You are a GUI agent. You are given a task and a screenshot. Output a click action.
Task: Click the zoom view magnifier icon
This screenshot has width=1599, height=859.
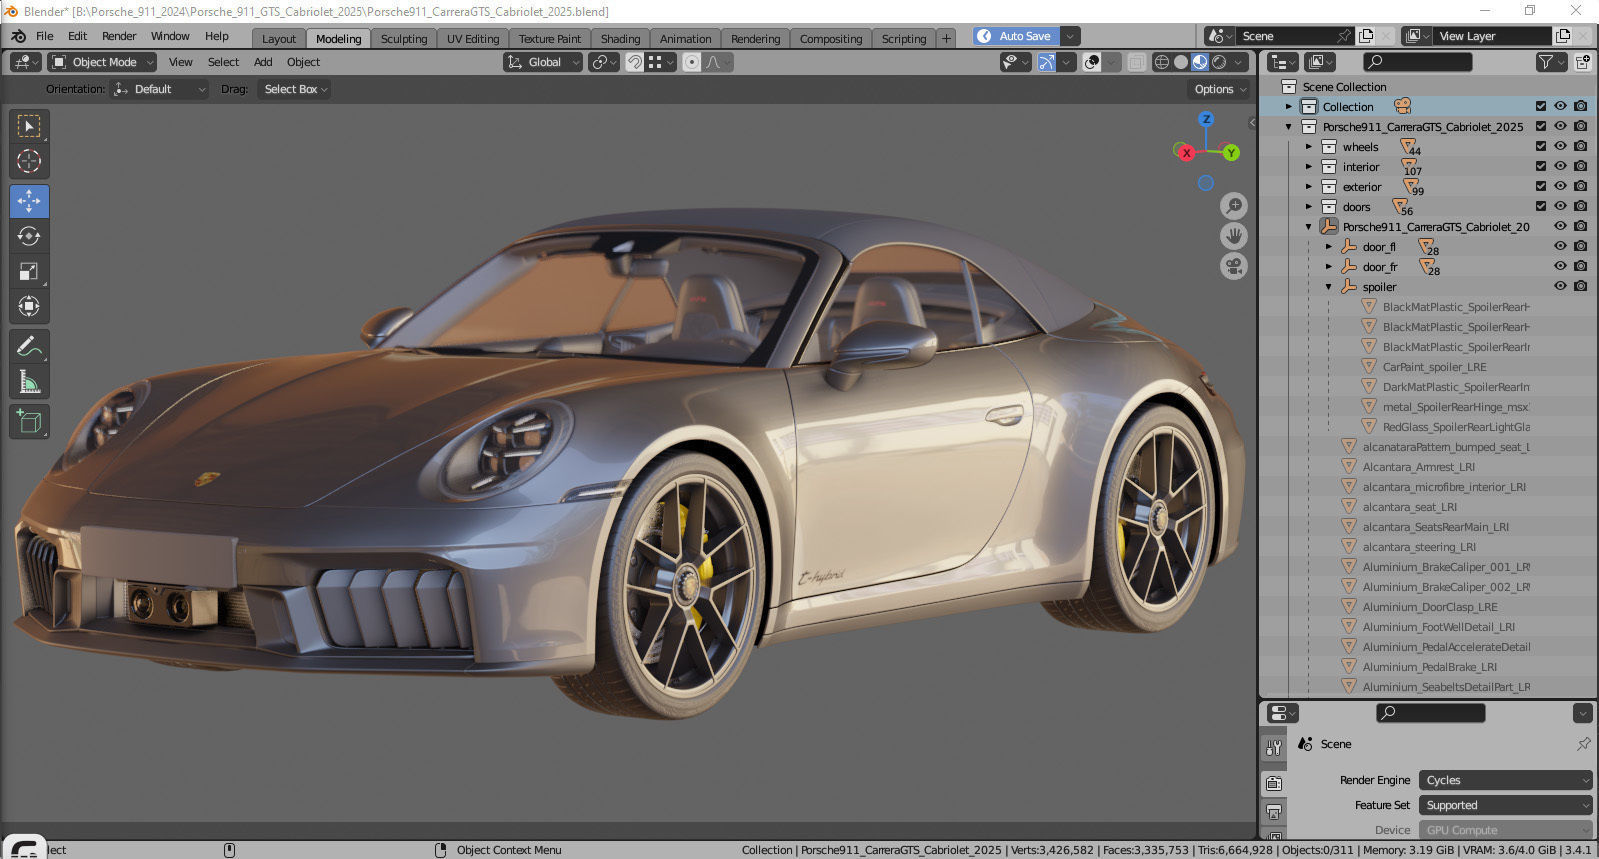pyautogui.click(x=1234, y=206)
